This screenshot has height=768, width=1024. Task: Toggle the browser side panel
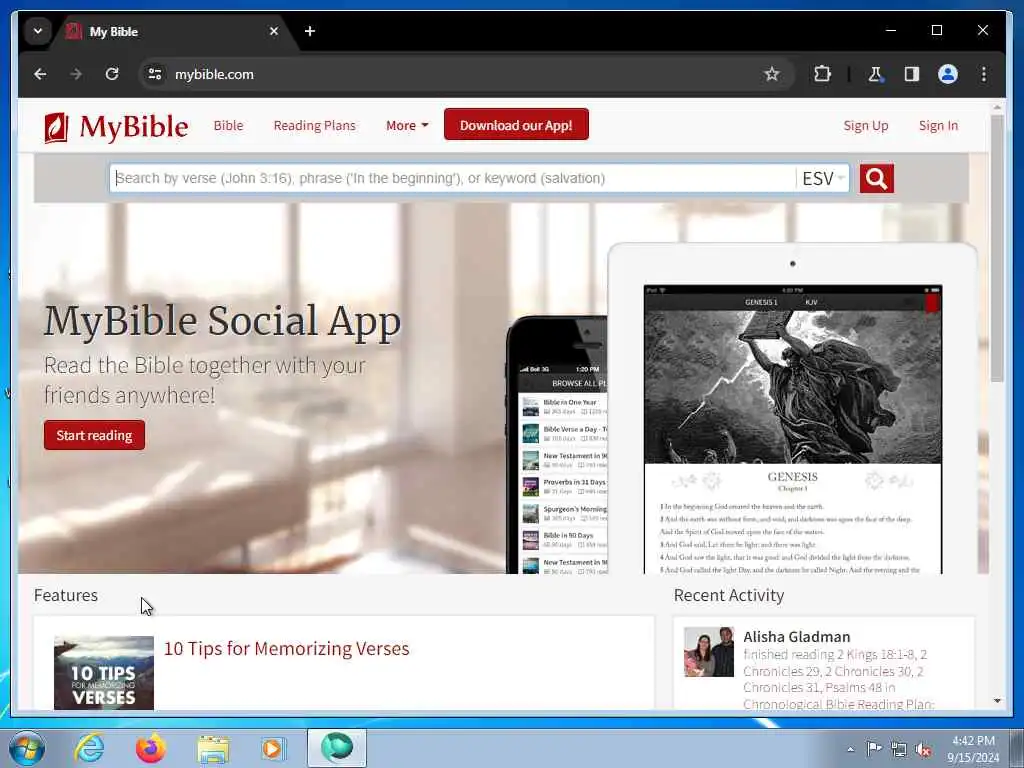coord(912,74)
